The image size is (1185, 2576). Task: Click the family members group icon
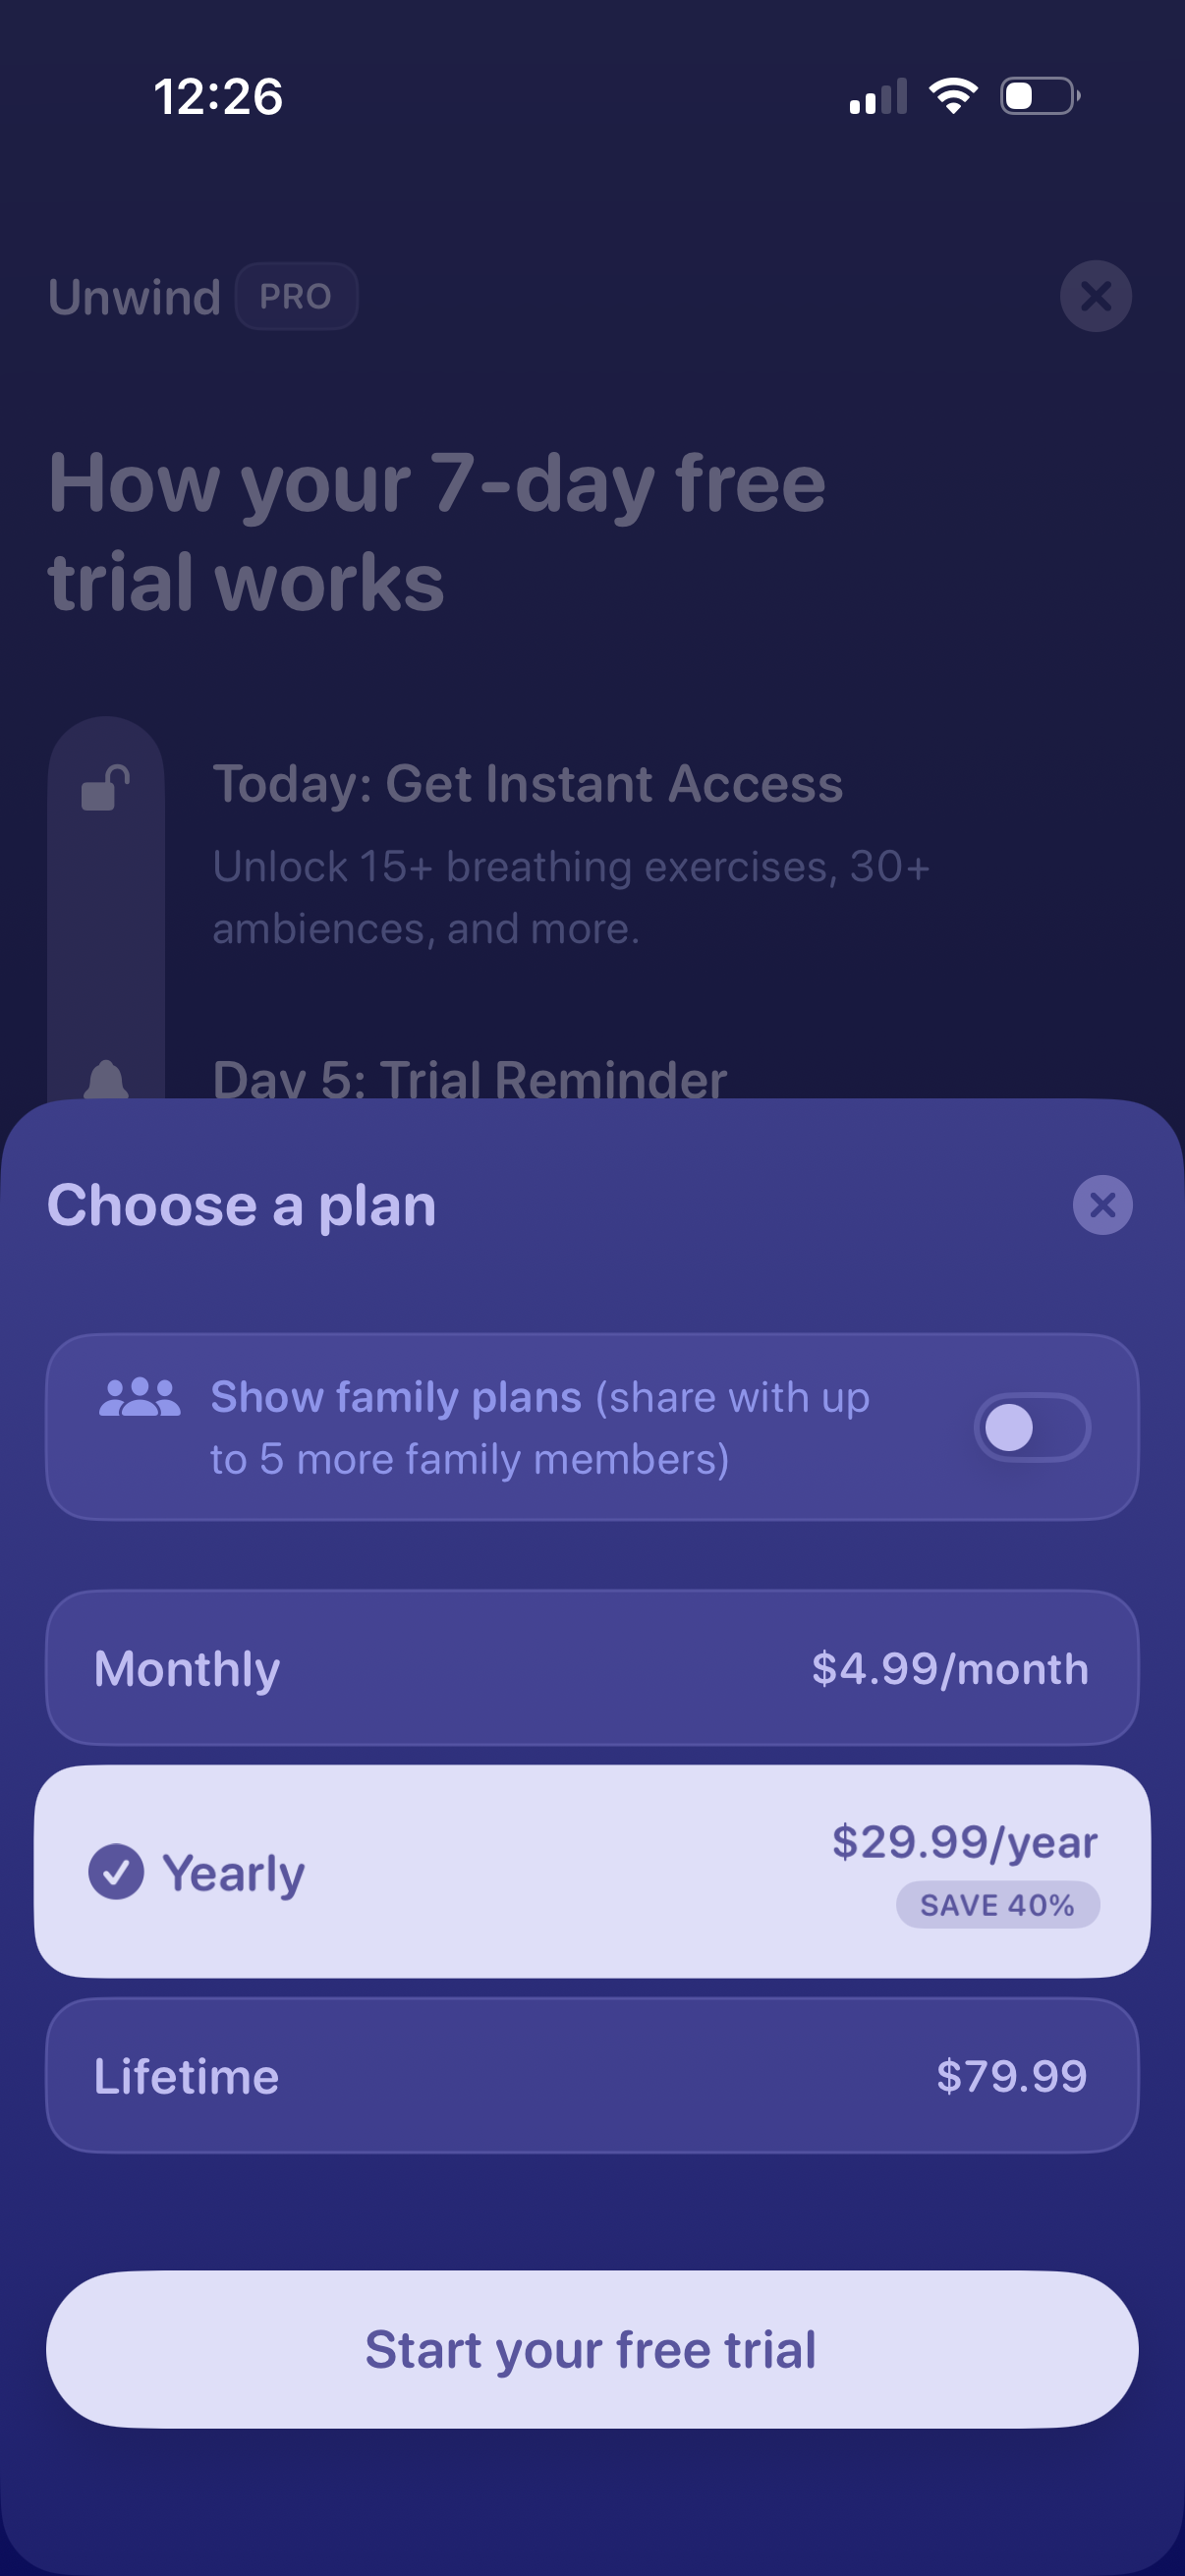pyautogui.click(x=140, y=1397)
